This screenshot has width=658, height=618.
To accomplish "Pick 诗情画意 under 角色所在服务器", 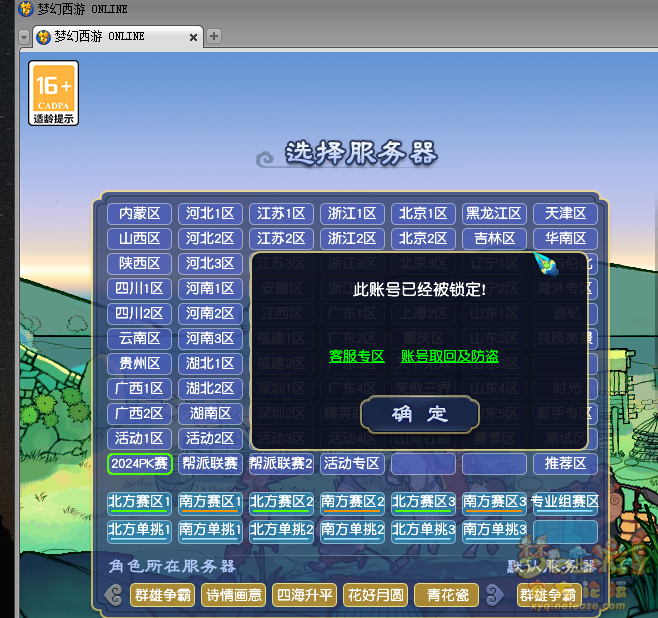I will tap(234, 595).
